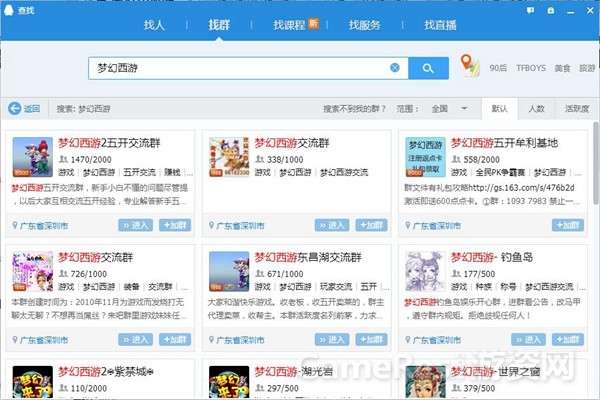Open group title 梦幻西游-世界之窗
This screenshot has height=400, width=600.
(495, 371)
